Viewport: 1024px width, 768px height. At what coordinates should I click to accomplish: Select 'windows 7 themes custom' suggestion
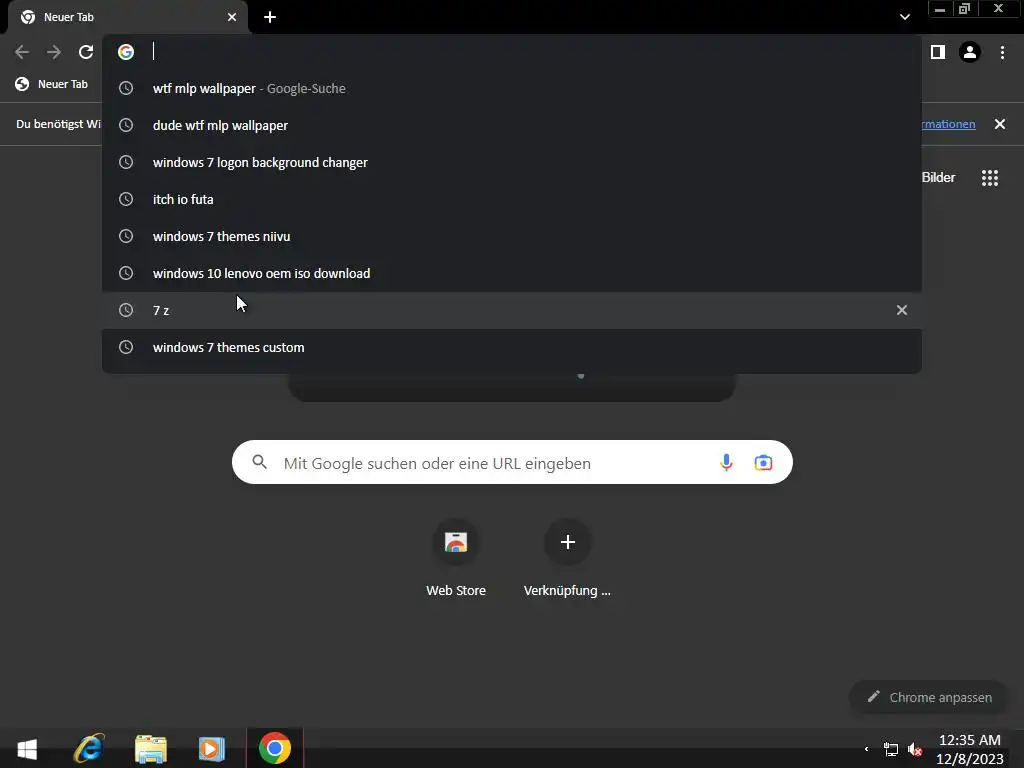coord(512,347)
